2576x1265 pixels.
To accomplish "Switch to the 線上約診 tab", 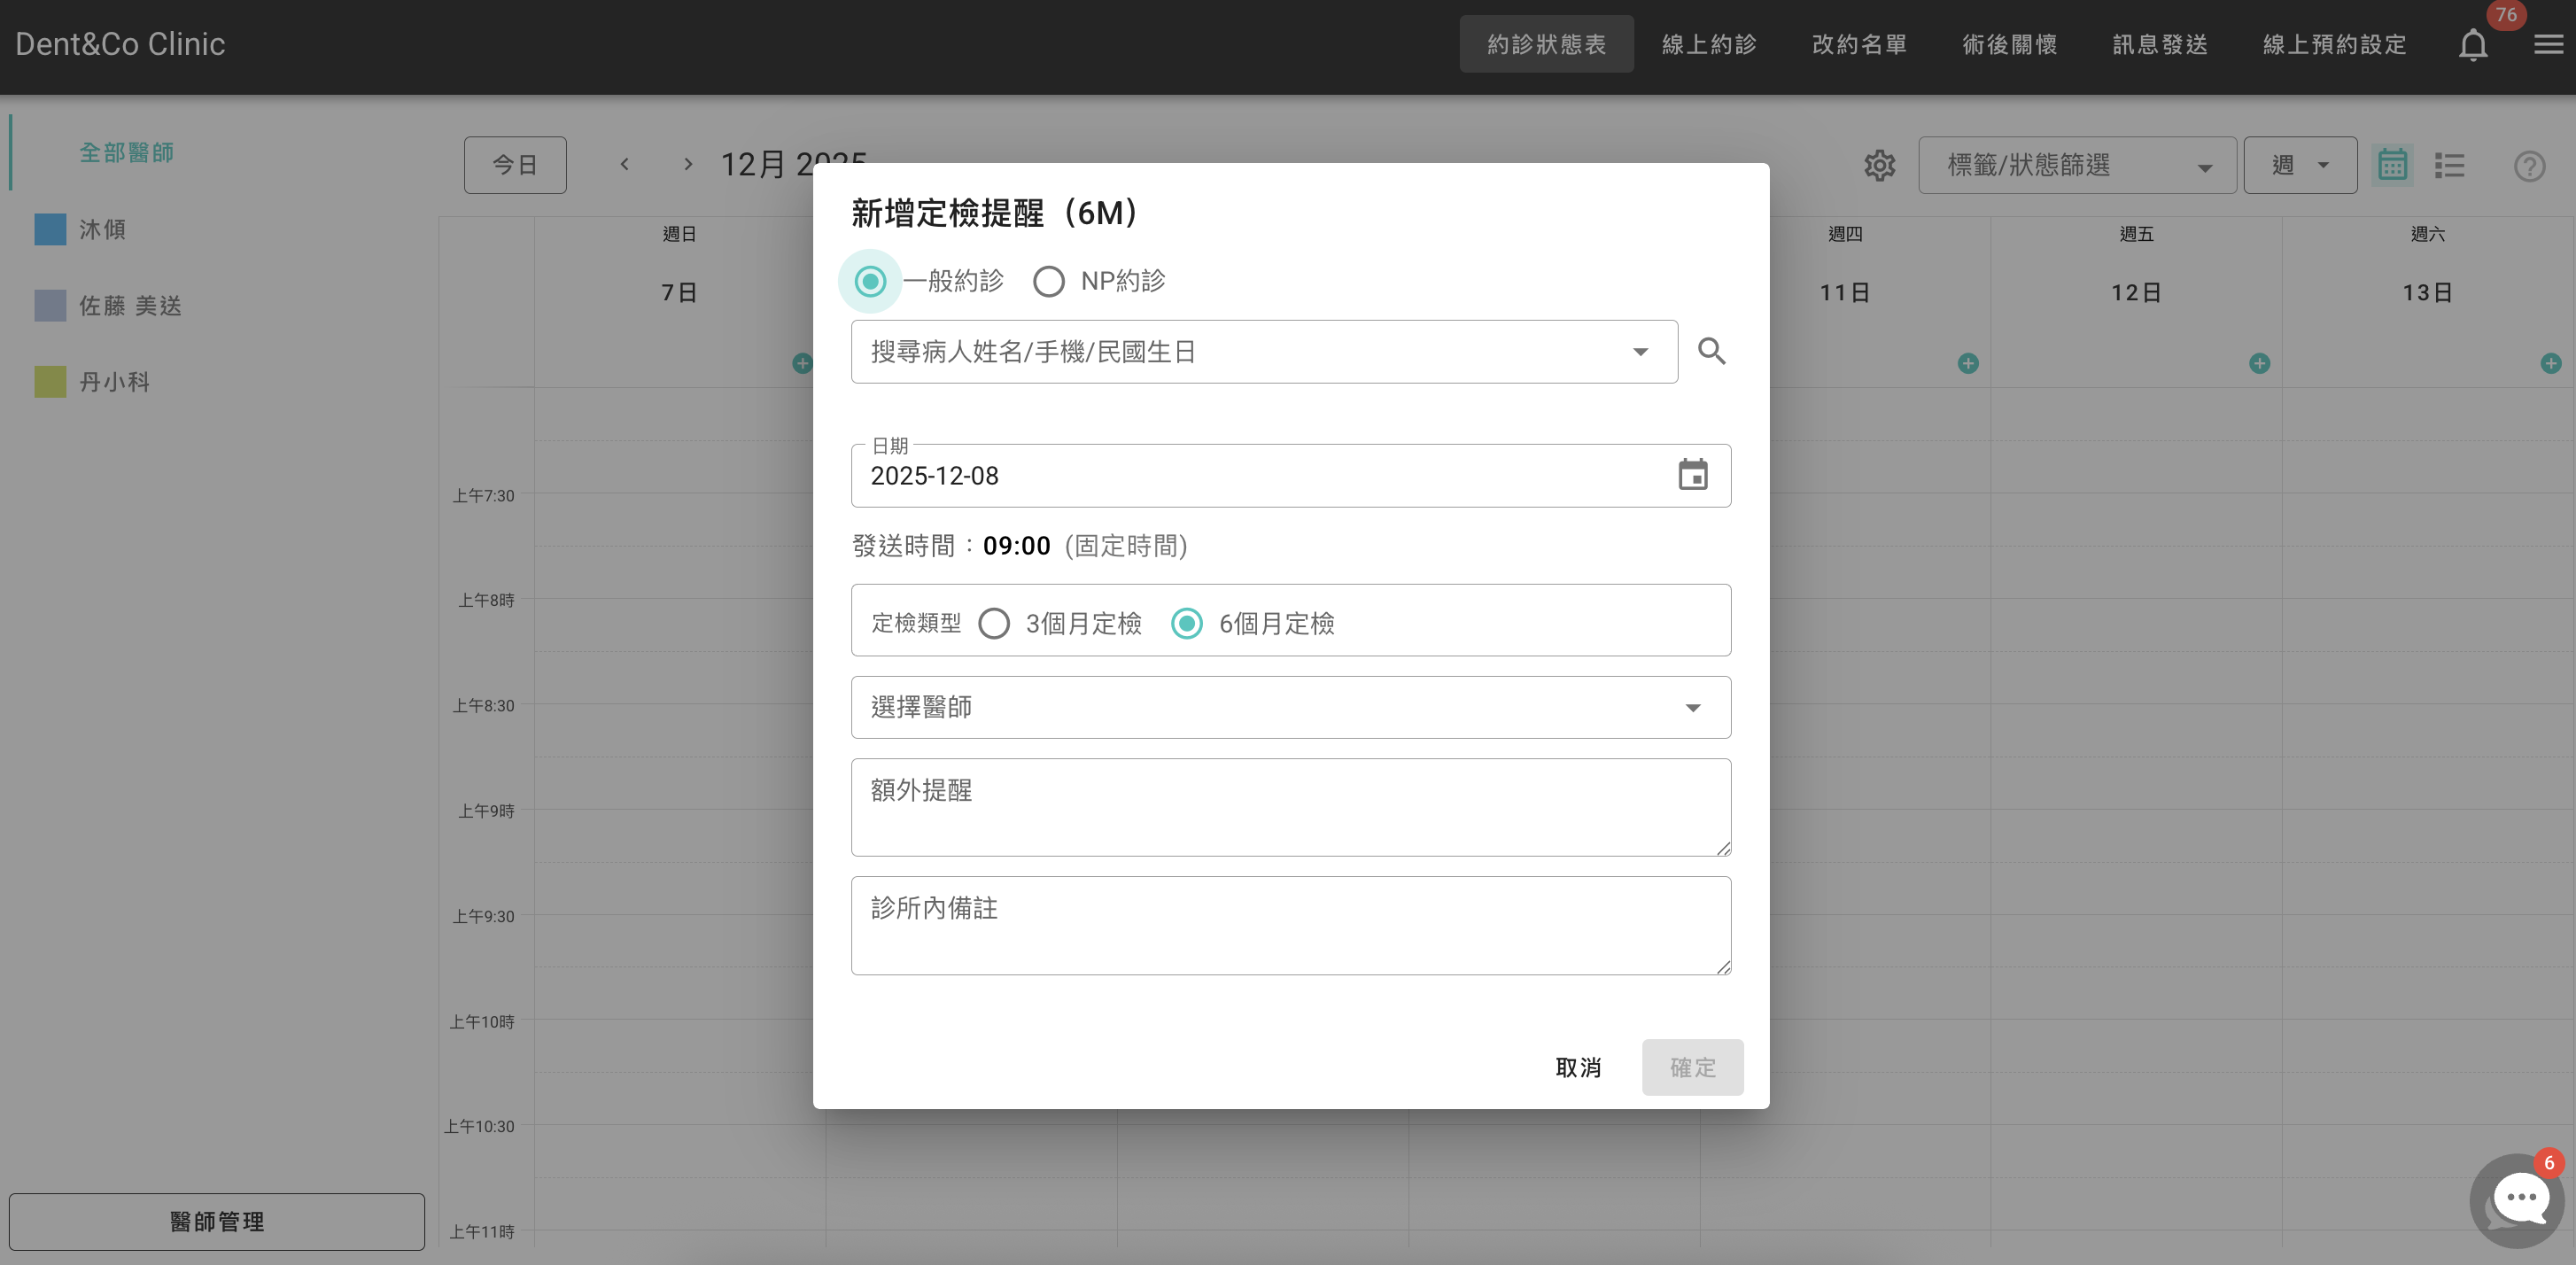I will tap(1709, 44).
